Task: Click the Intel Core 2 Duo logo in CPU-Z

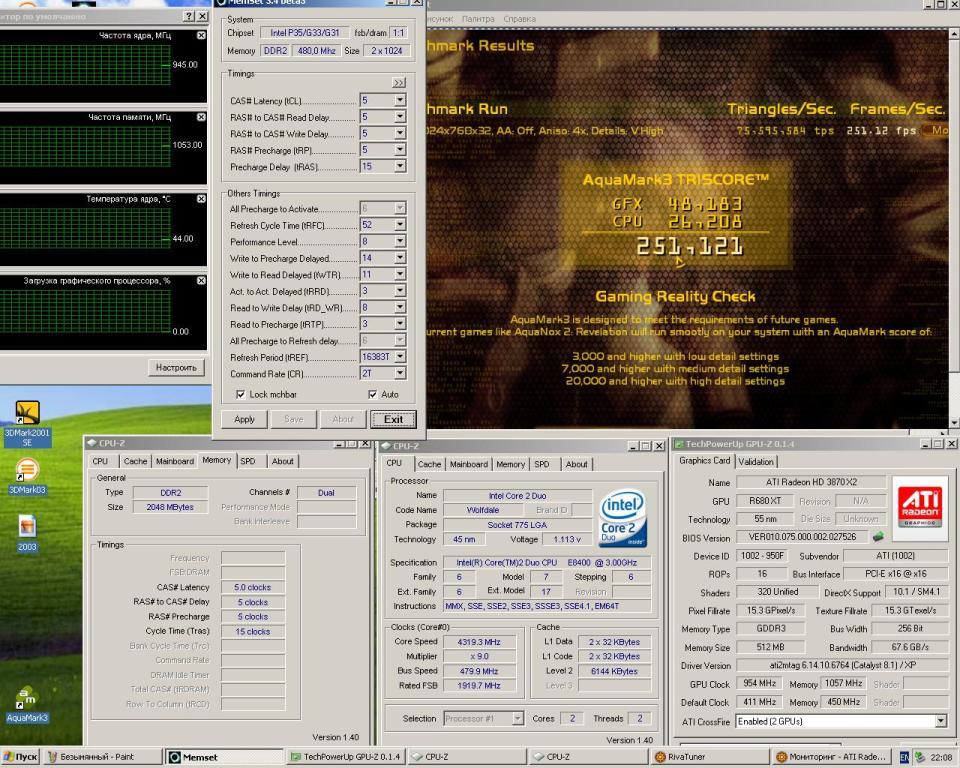Action: [623, 518]
